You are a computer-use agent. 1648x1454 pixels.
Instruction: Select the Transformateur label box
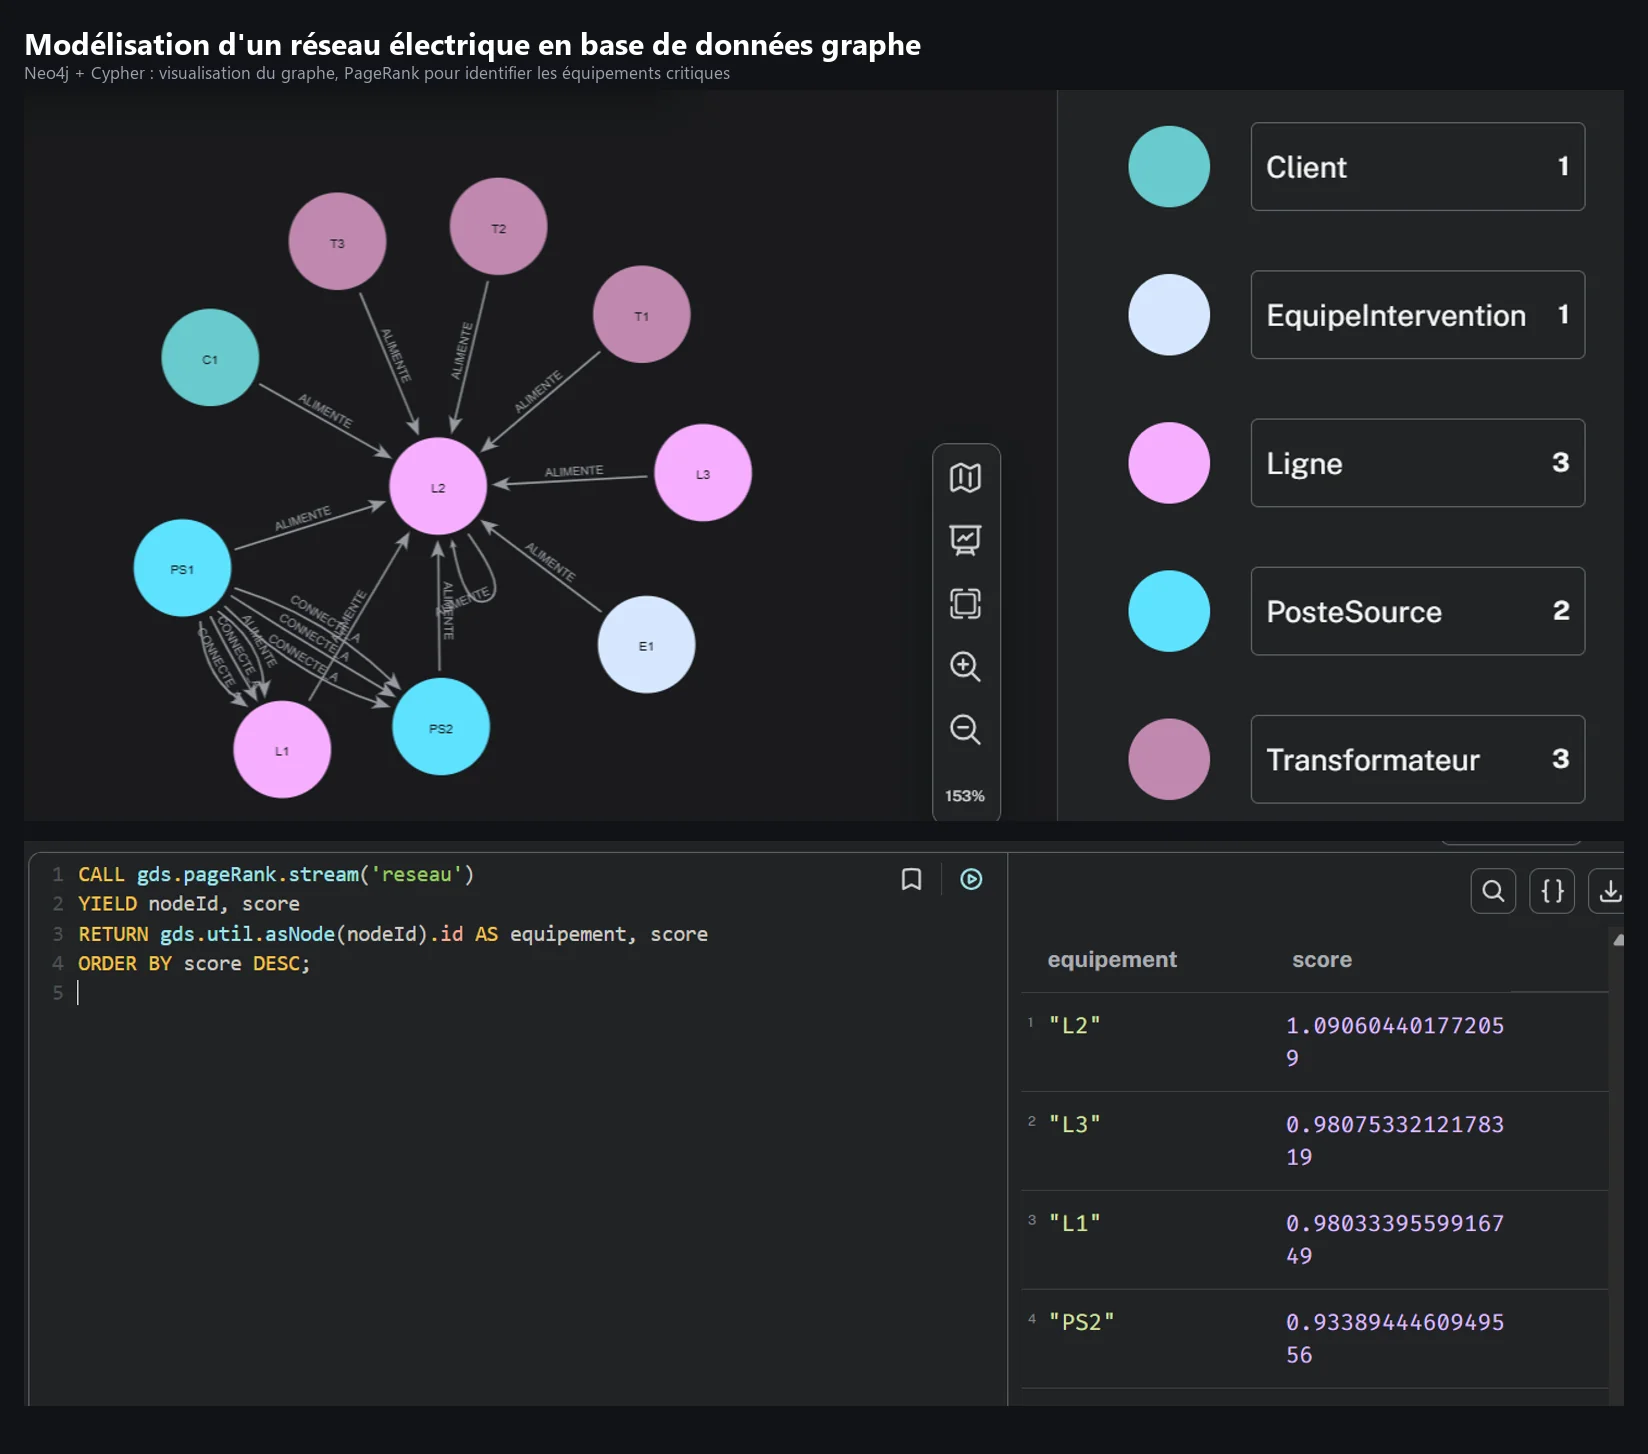click(1417, 759)
